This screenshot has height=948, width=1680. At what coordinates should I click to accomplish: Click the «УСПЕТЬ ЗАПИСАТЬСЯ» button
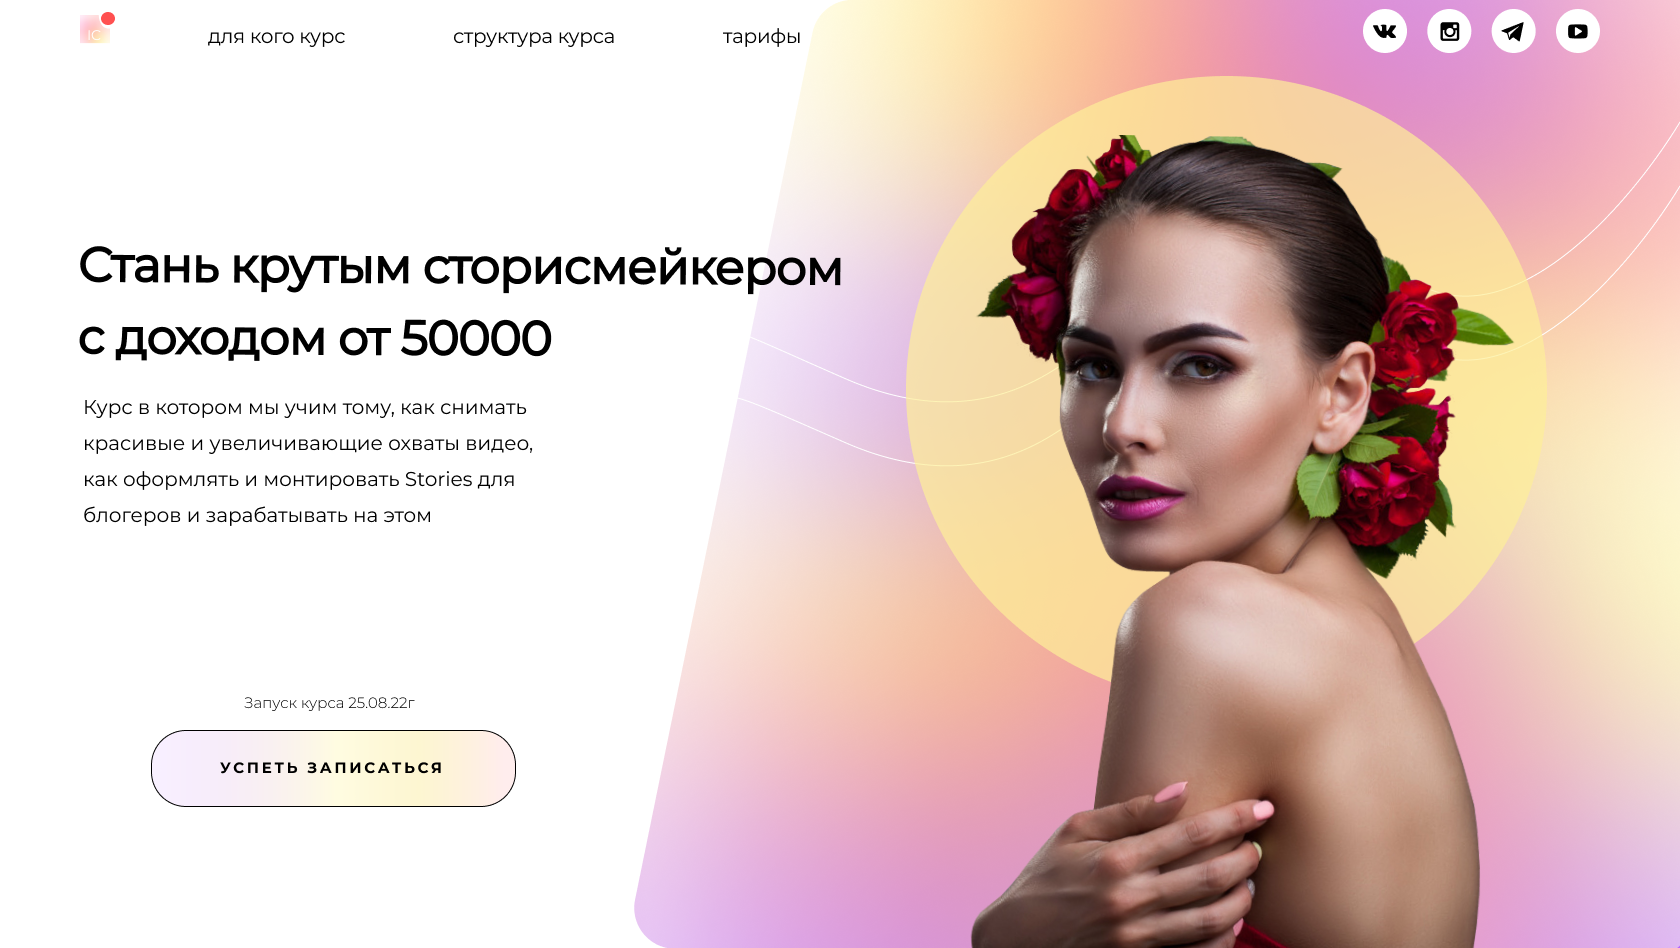pos(333,768)
